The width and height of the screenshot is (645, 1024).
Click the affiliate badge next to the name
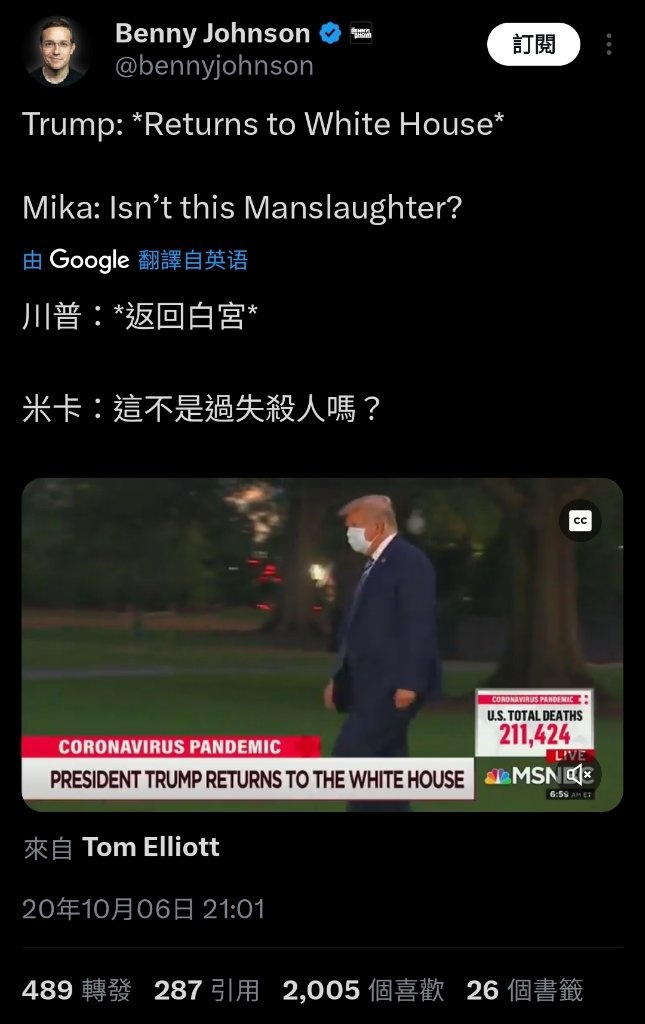(x=361, y=33)
